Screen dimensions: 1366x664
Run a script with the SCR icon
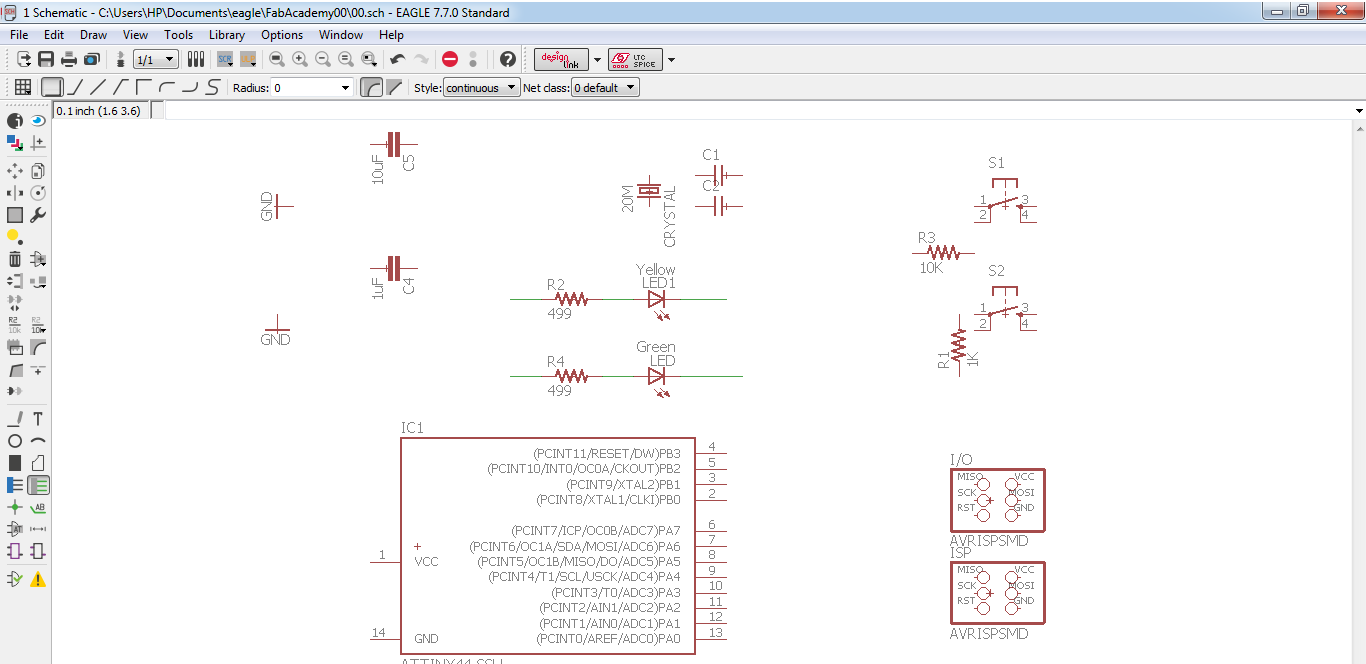[225, 59]
